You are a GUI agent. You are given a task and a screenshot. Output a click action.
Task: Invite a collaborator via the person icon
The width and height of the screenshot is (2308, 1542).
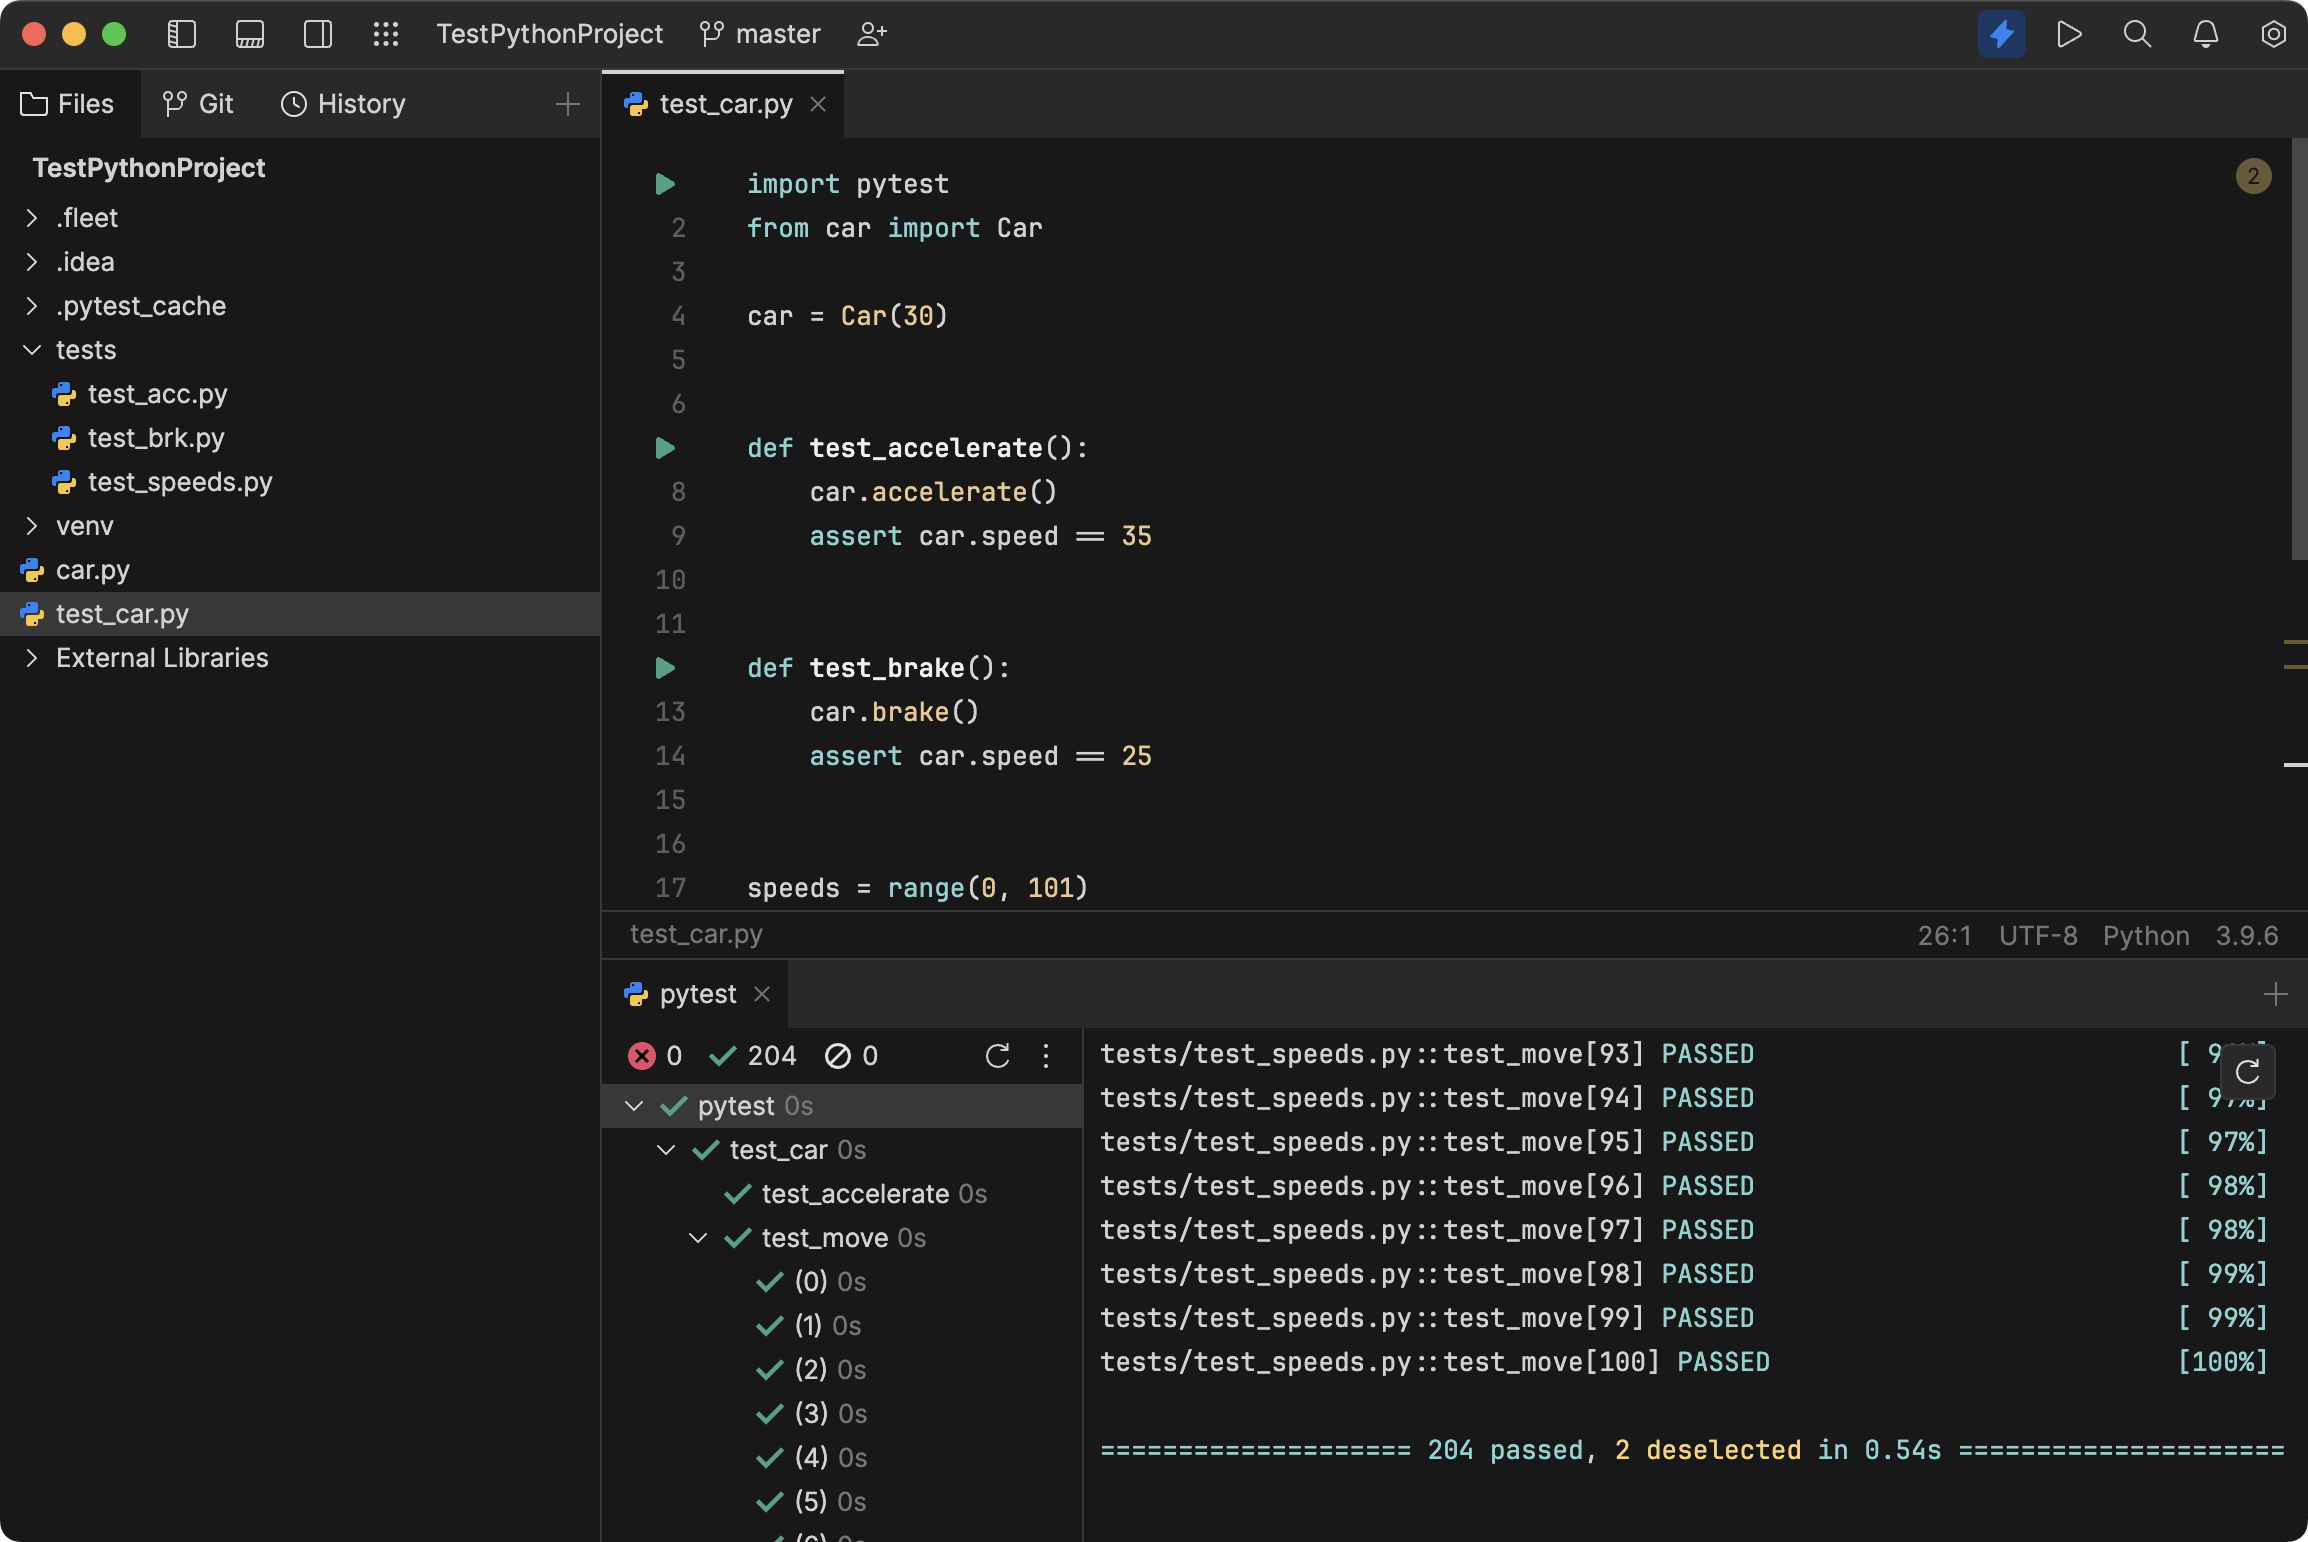point(871,33)
